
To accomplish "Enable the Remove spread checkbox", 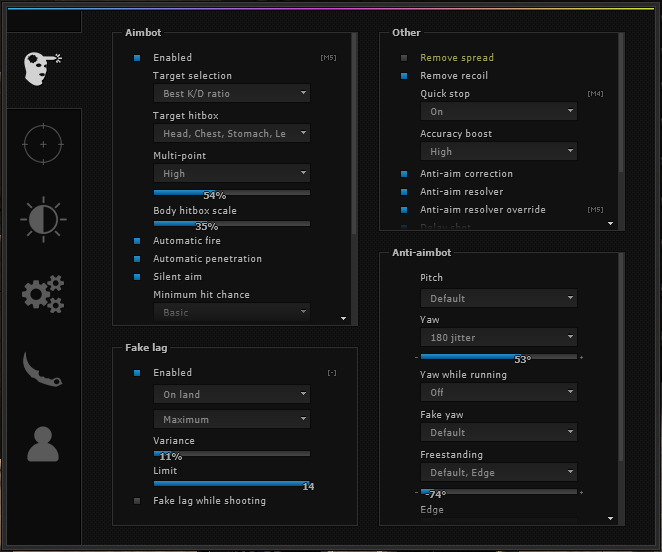I will 404,58.
